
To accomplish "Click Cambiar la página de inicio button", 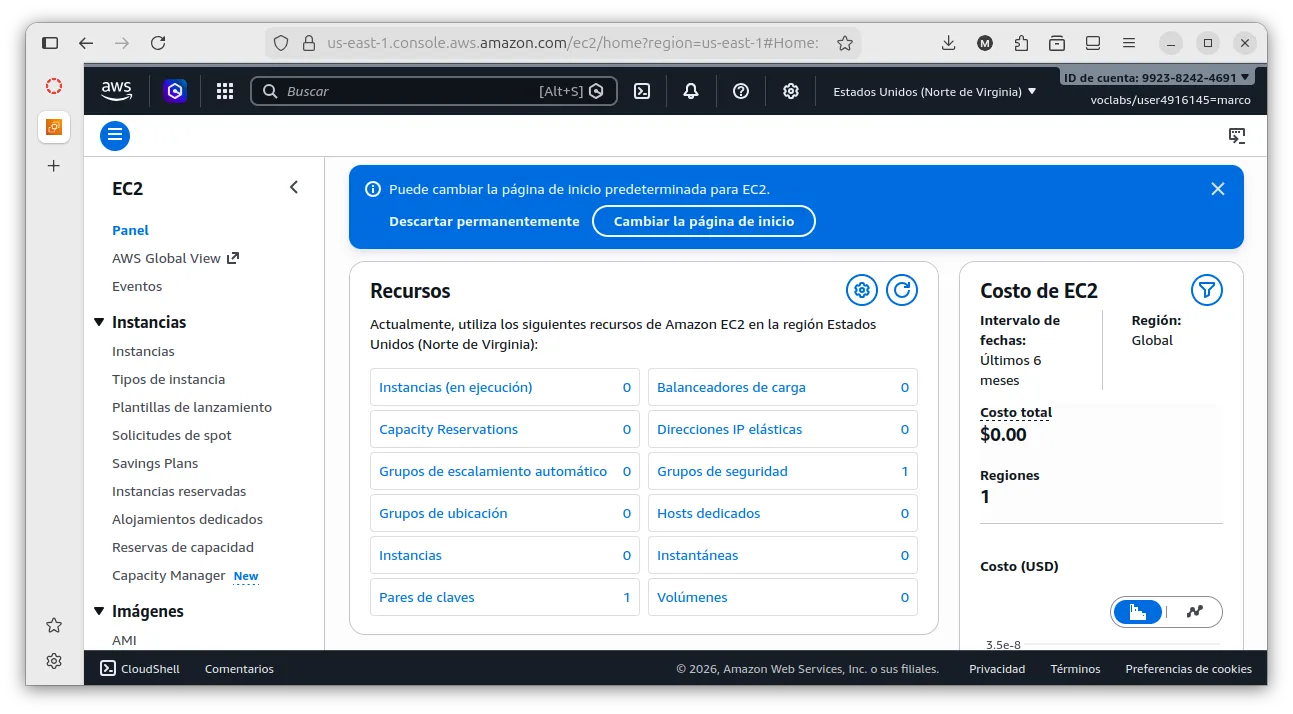I will tap(703, 221).
